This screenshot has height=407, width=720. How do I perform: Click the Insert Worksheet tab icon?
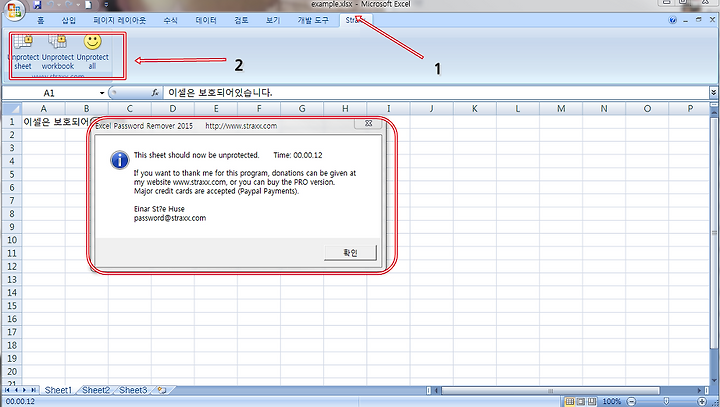[x=162, y=390]
